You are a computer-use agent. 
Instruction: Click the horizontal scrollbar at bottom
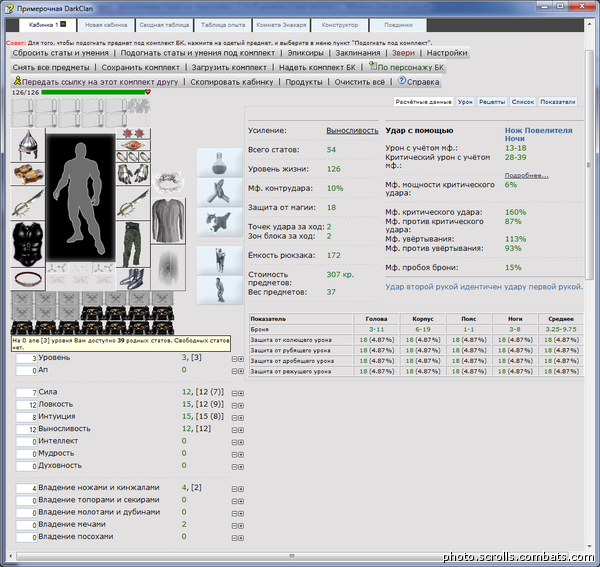(292, 556)
